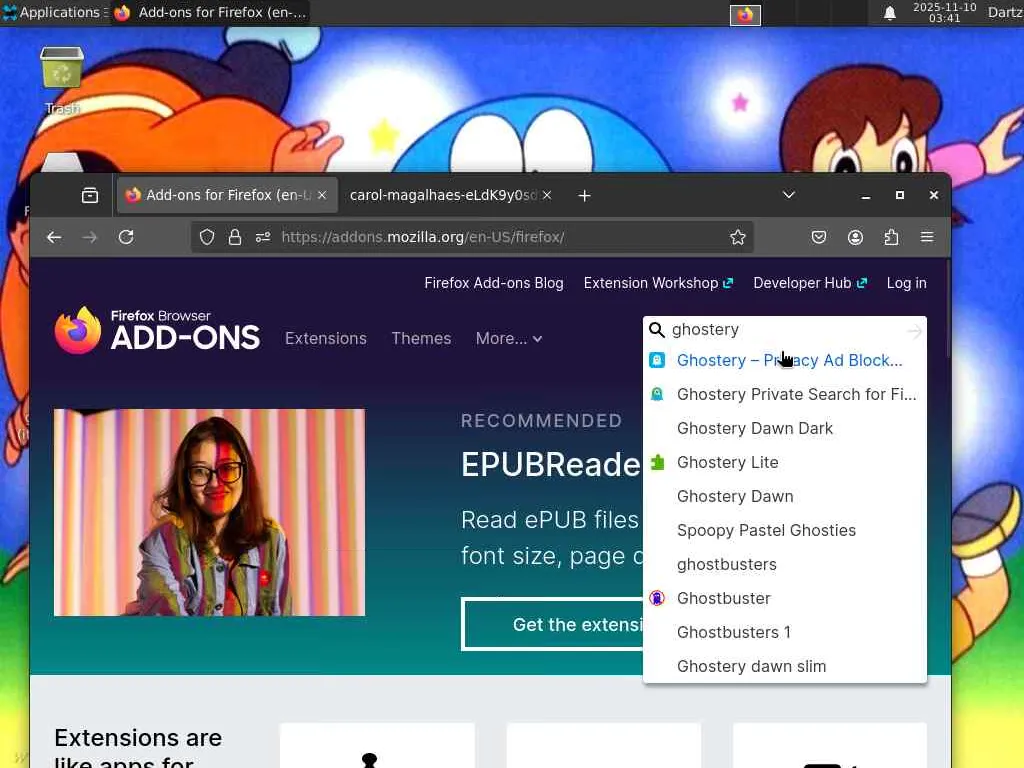Go to the Themes section
Viewport: 1024px width, 768px height.
coord(421,338)
